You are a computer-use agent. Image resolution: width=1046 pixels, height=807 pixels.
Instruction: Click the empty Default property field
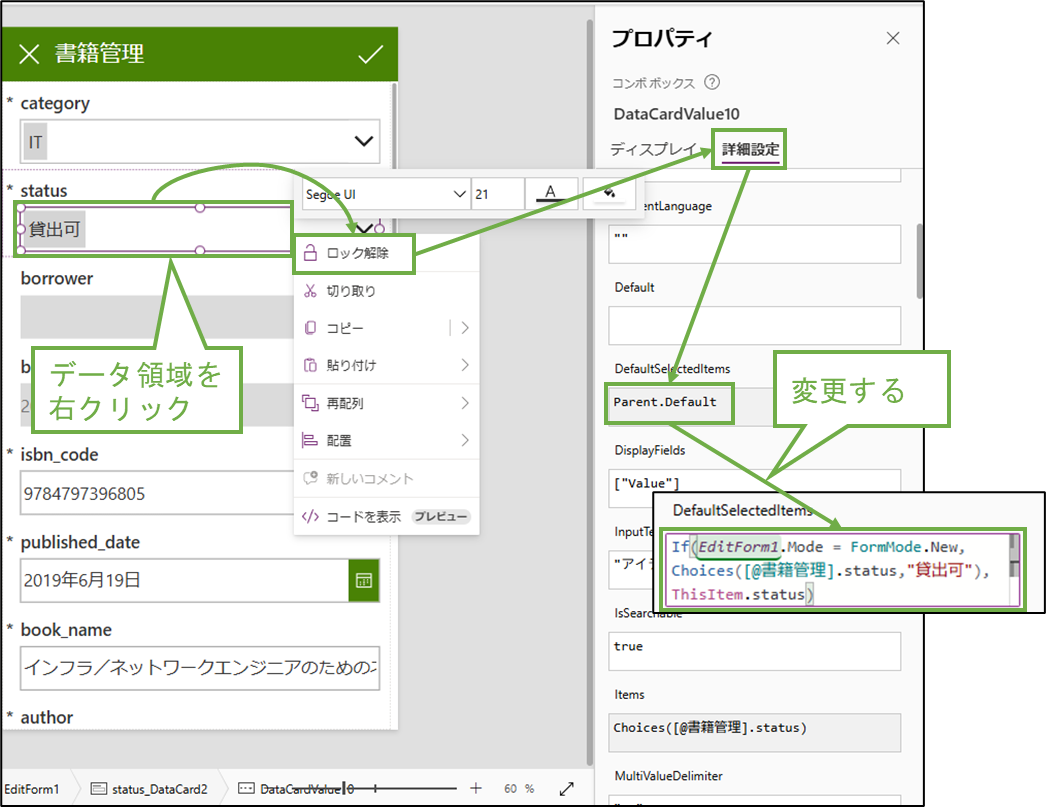(754, 325)
